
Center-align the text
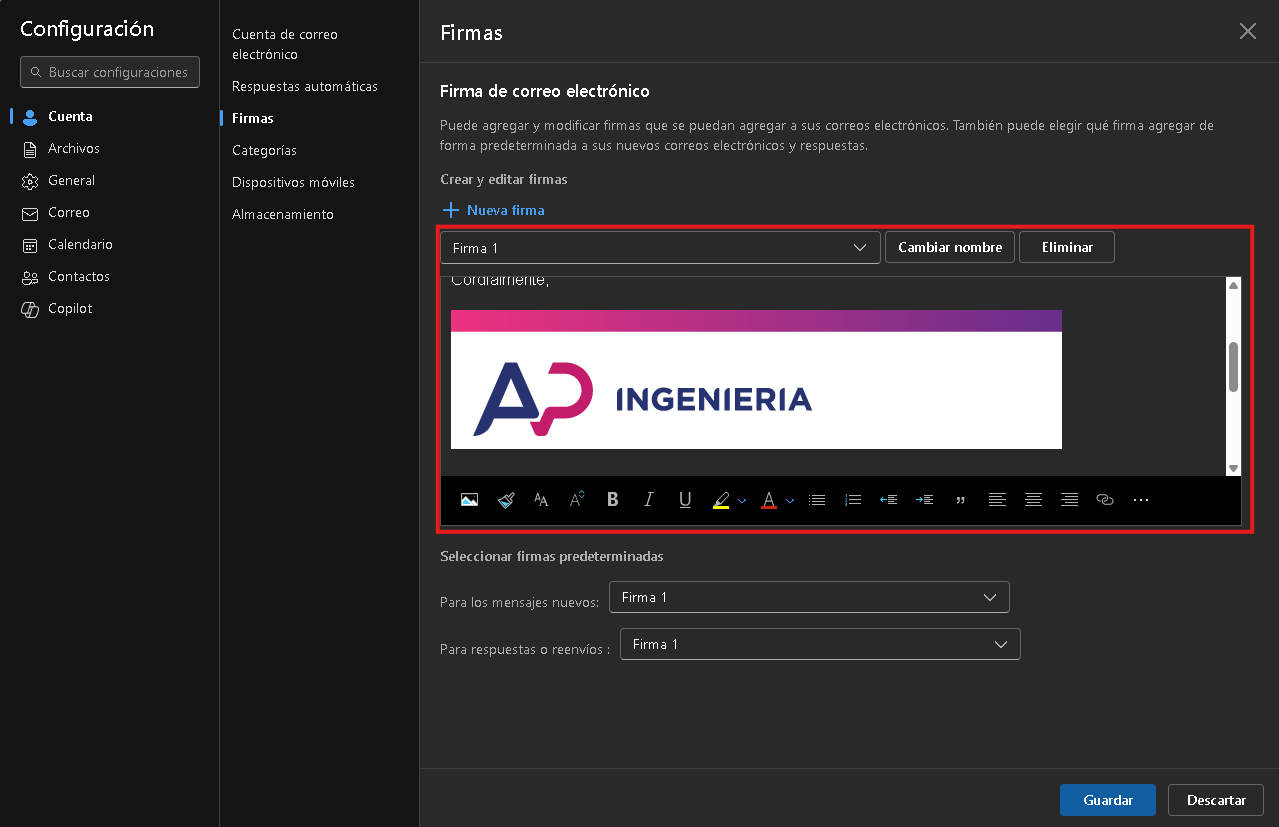click(x=1033, y=500)
